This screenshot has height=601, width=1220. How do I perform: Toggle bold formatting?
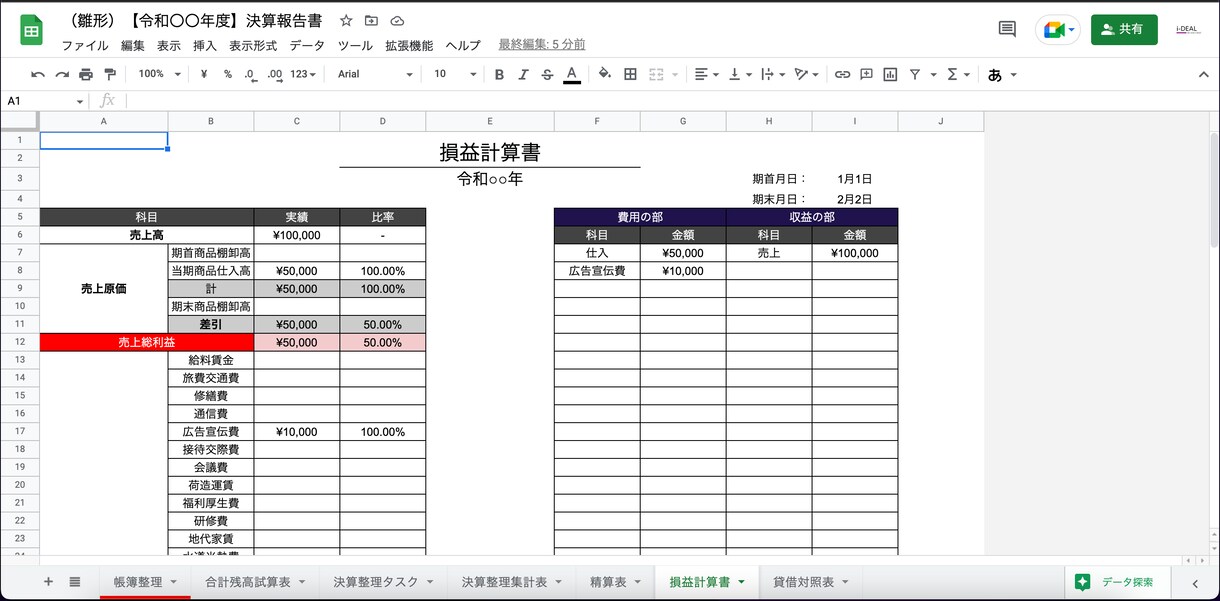(499, 74)
